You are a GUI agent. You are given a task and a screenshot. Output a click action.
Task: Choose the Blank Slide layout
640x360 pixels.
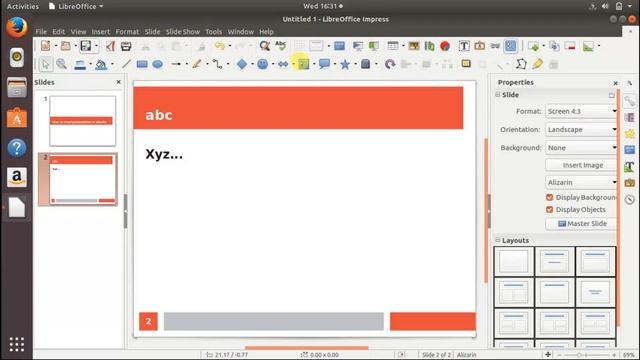click(x=513, y=261)
